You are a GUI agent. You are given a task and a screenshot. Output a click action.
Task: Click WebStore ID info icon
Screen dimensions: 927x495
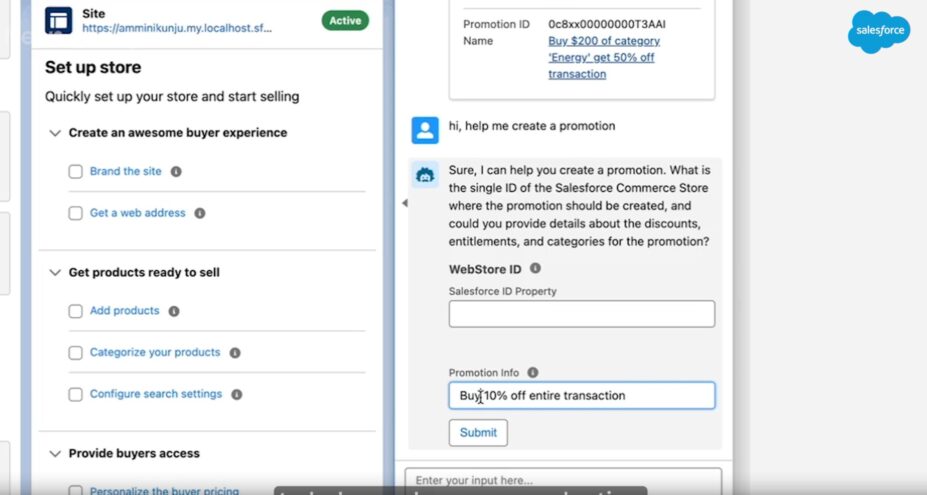[535, 269]
